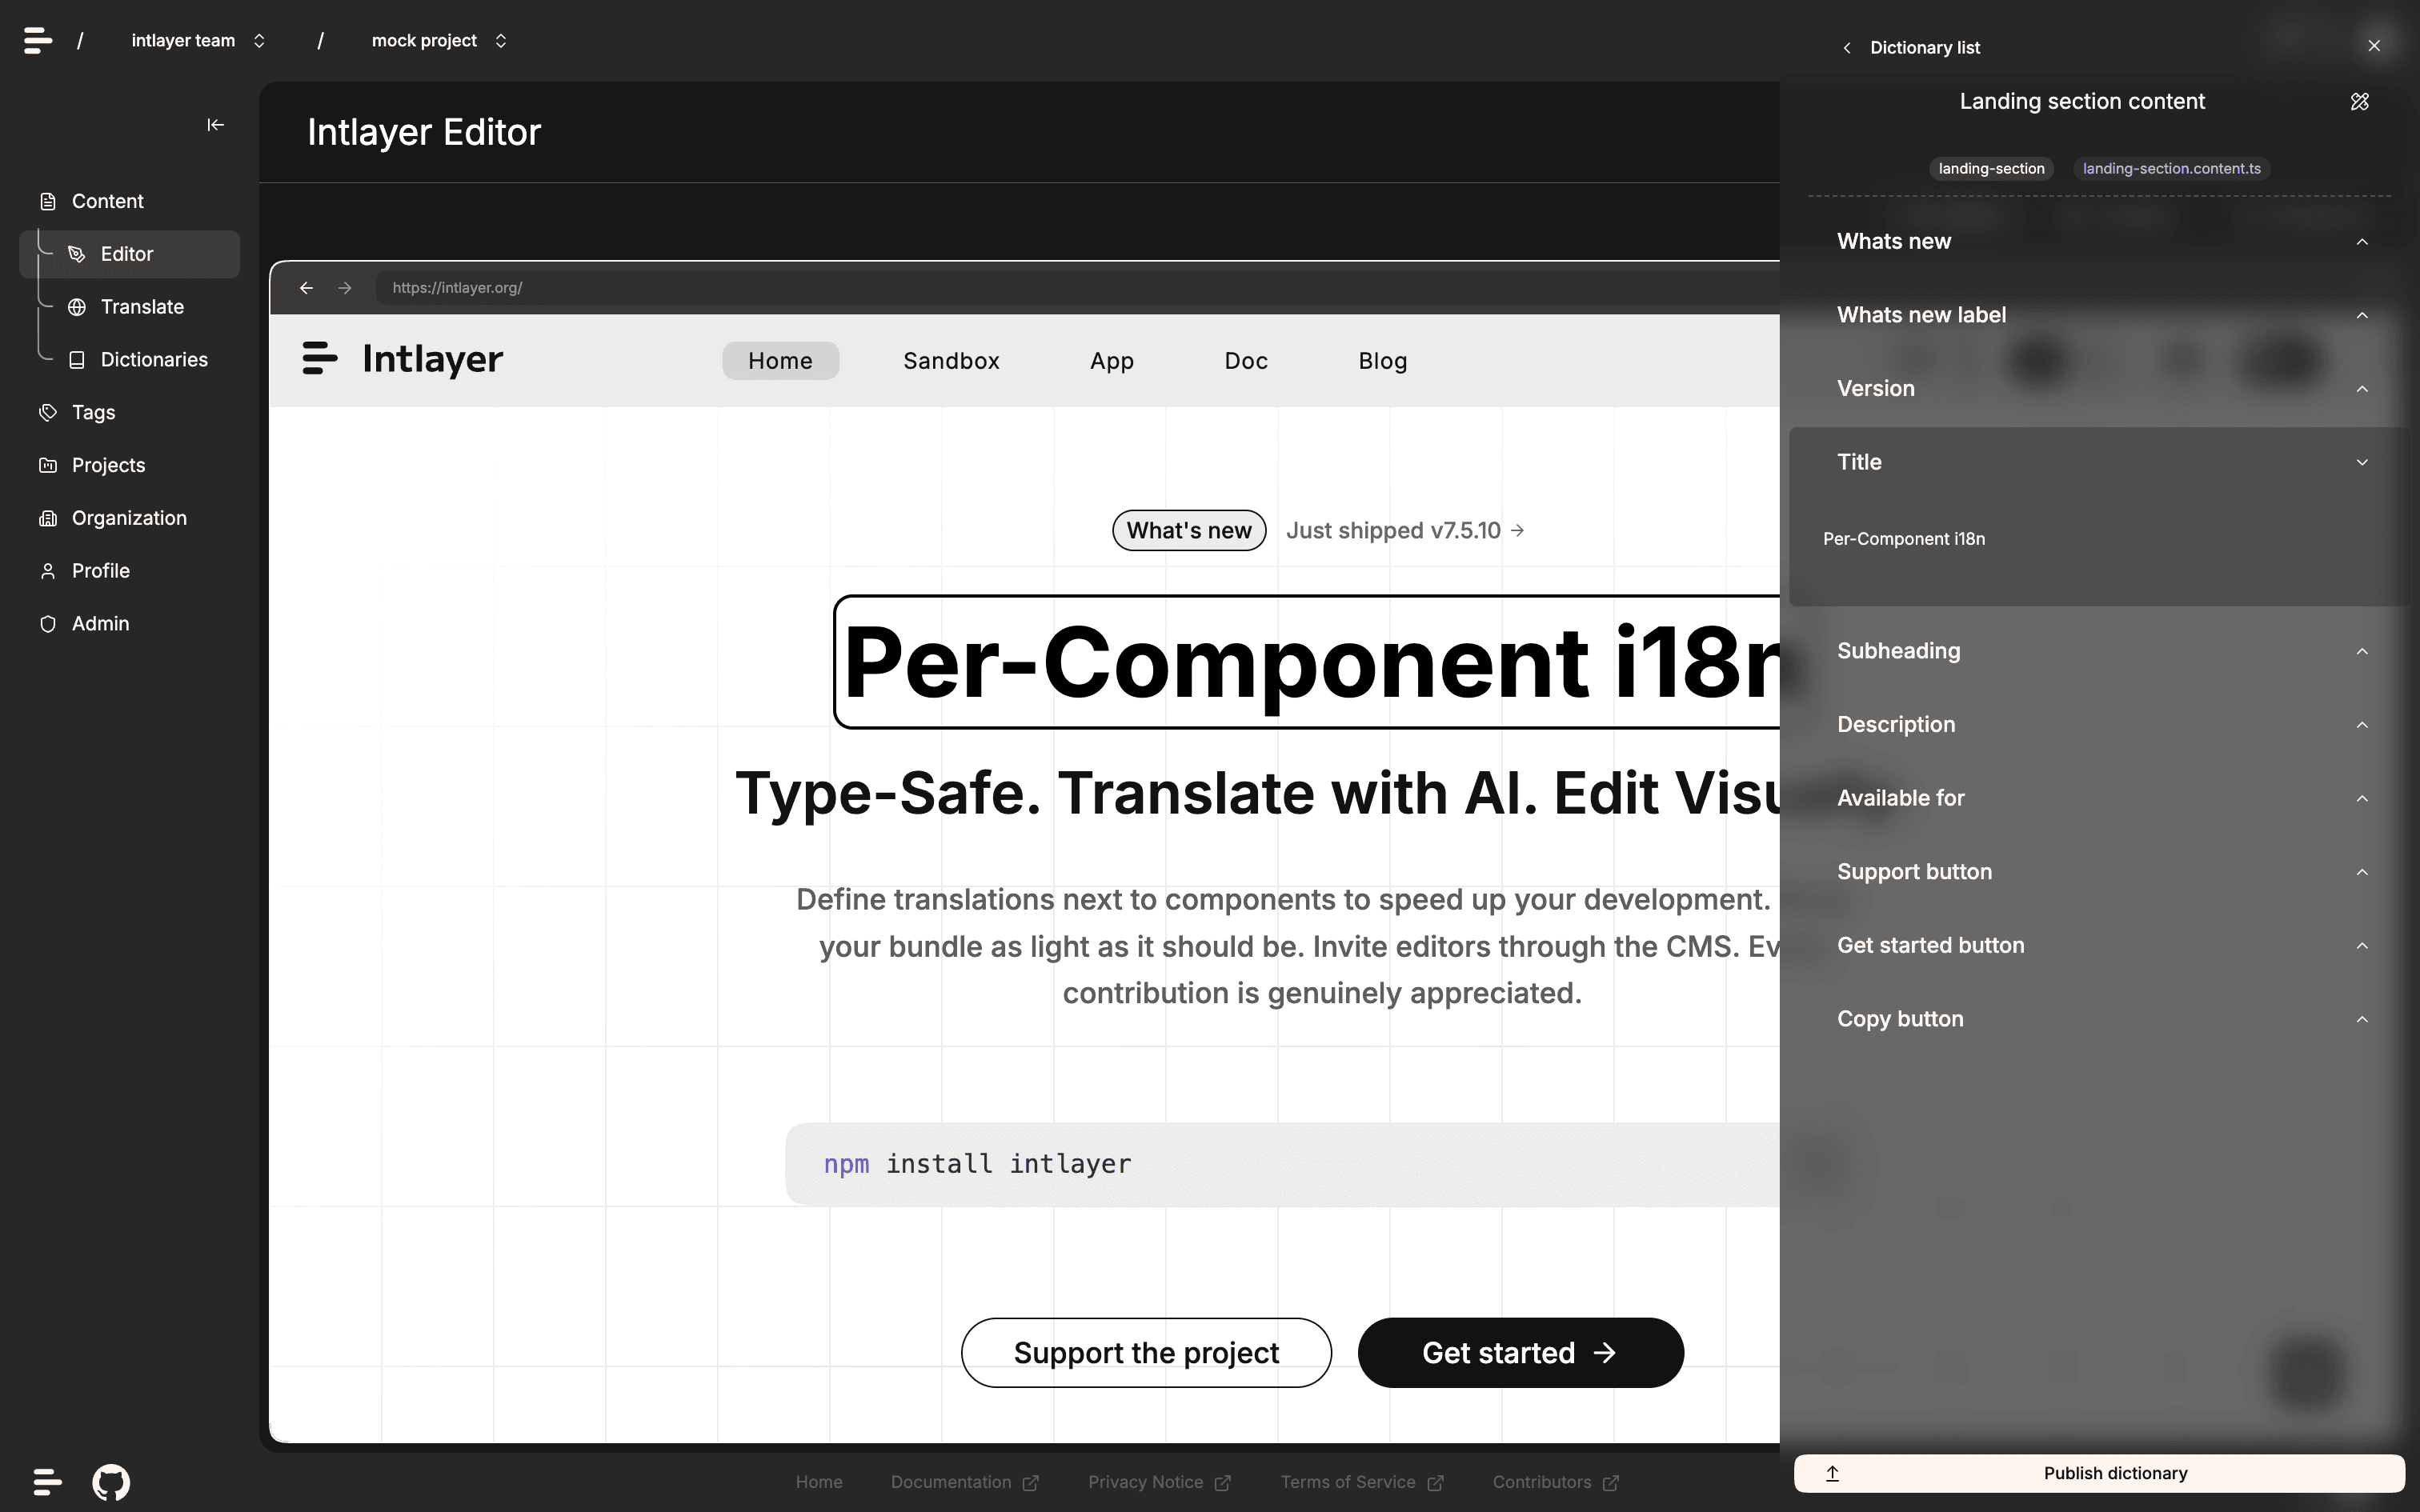This screenshot has width=2420, height=1512.
Task: Collapse the left sidebar with the arrow toggle
Action: click(215, 124)
